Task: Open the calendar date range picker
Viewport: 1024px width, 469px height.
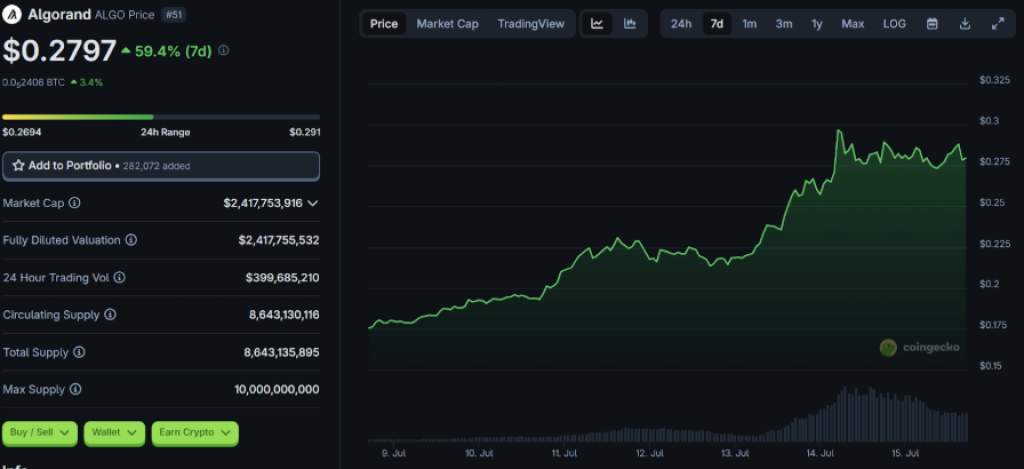Action: pos(933,24)
